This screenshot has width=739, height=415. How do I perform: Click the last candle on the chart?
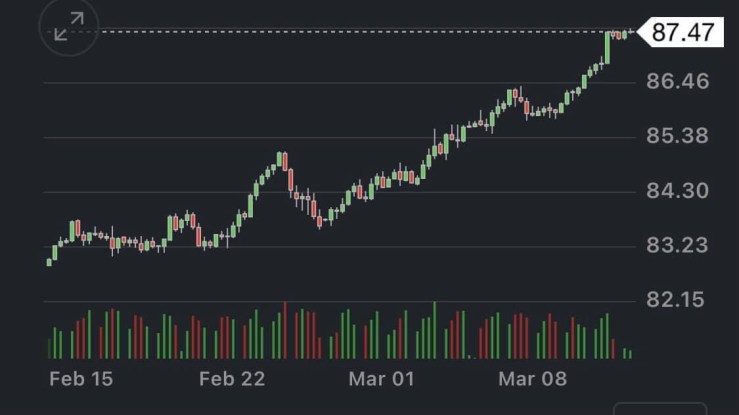tap(629, 35)
